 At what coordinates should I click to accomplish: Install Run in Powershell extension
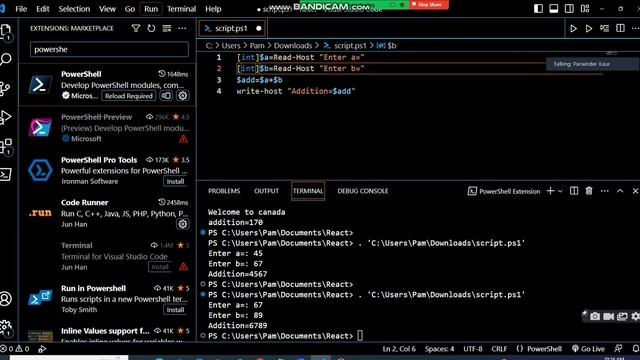click(x=175, y=310)
